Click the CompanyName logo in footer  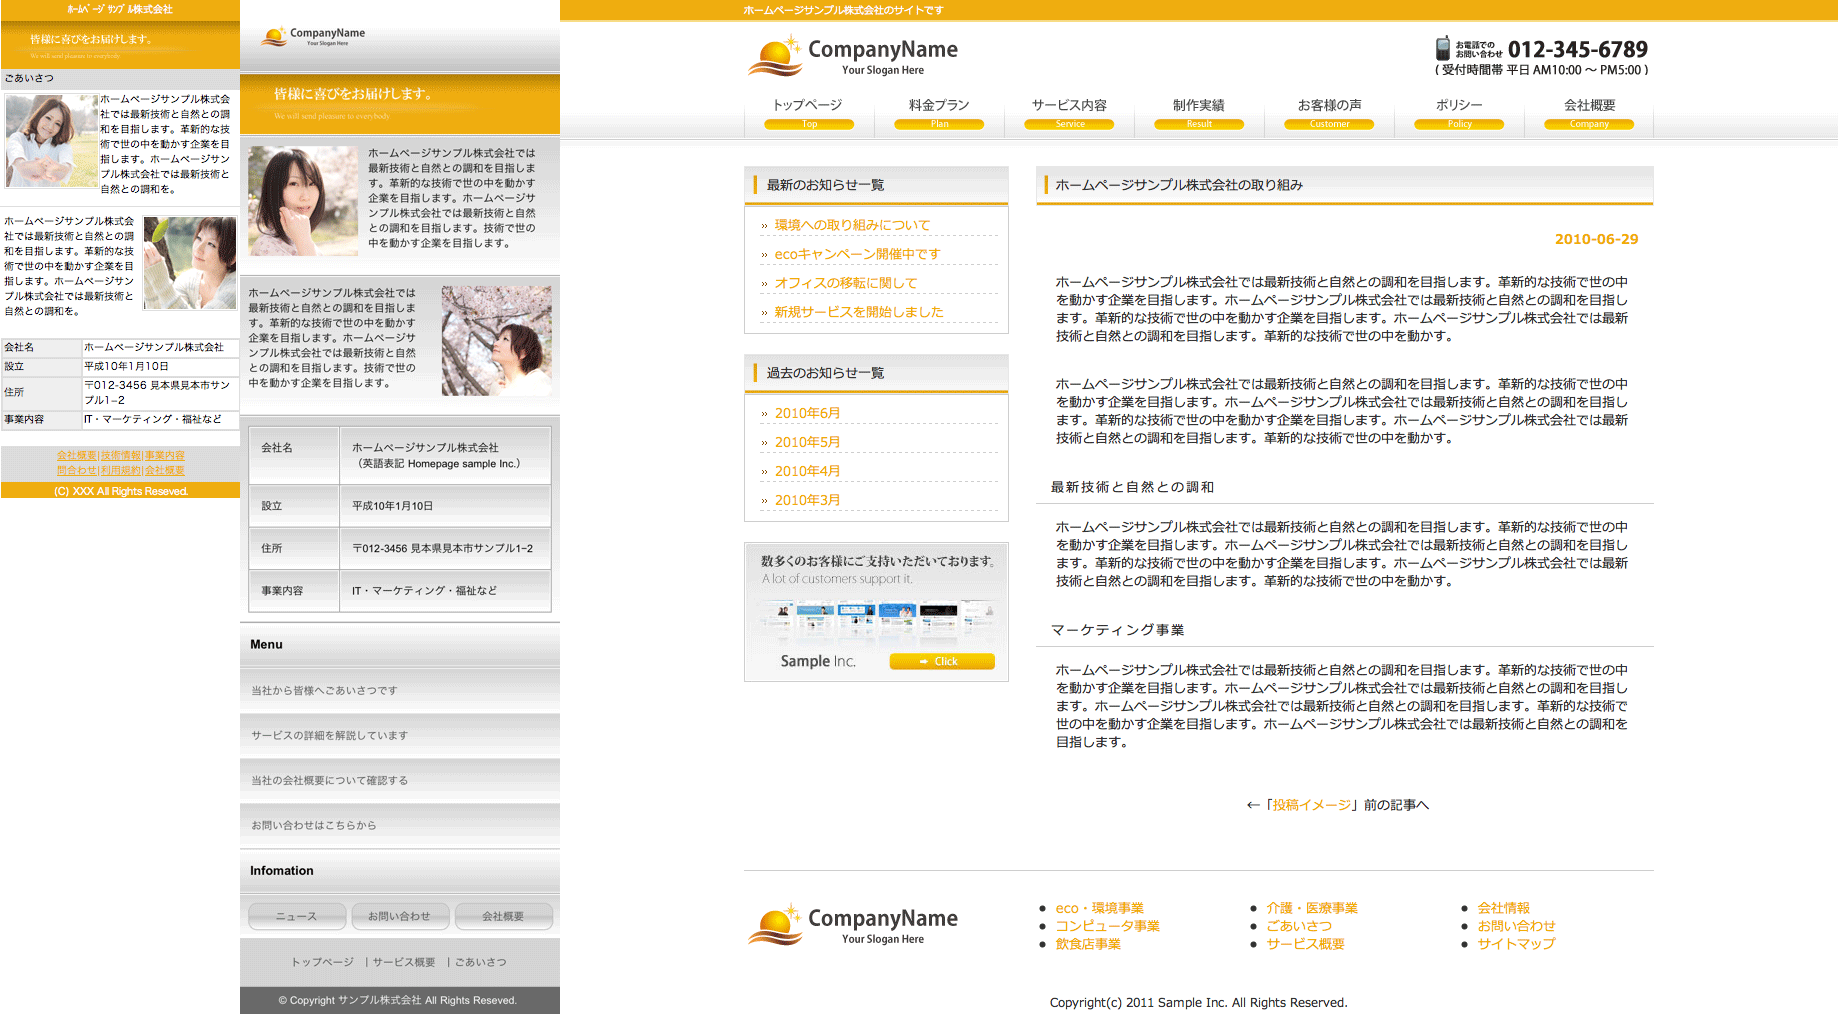point(852,925)
